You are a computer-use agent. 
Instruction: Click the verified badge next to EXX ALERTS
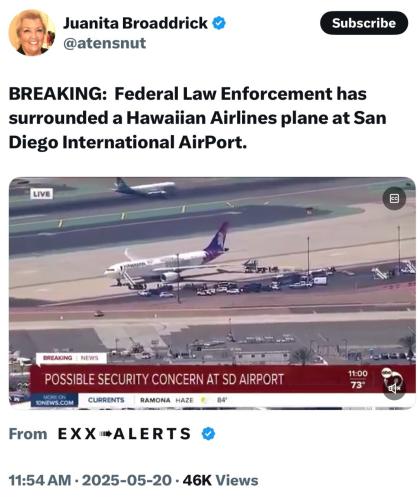pyautogui.click(x=209, y=434)
